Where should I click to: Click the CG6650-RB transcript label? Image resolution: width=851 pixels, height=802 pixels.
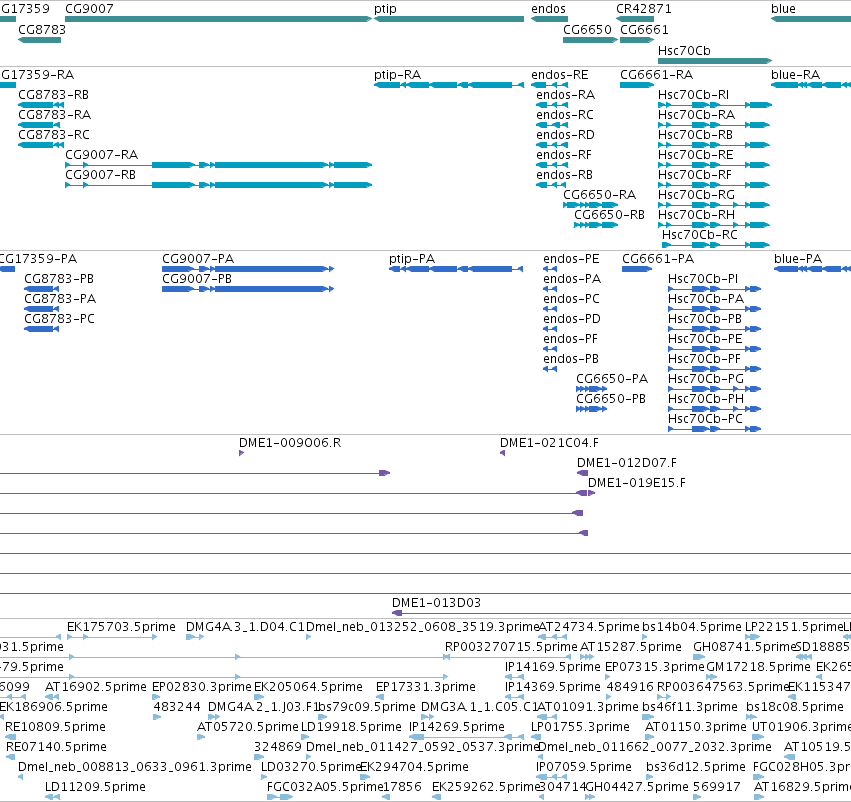coord(609,215)
